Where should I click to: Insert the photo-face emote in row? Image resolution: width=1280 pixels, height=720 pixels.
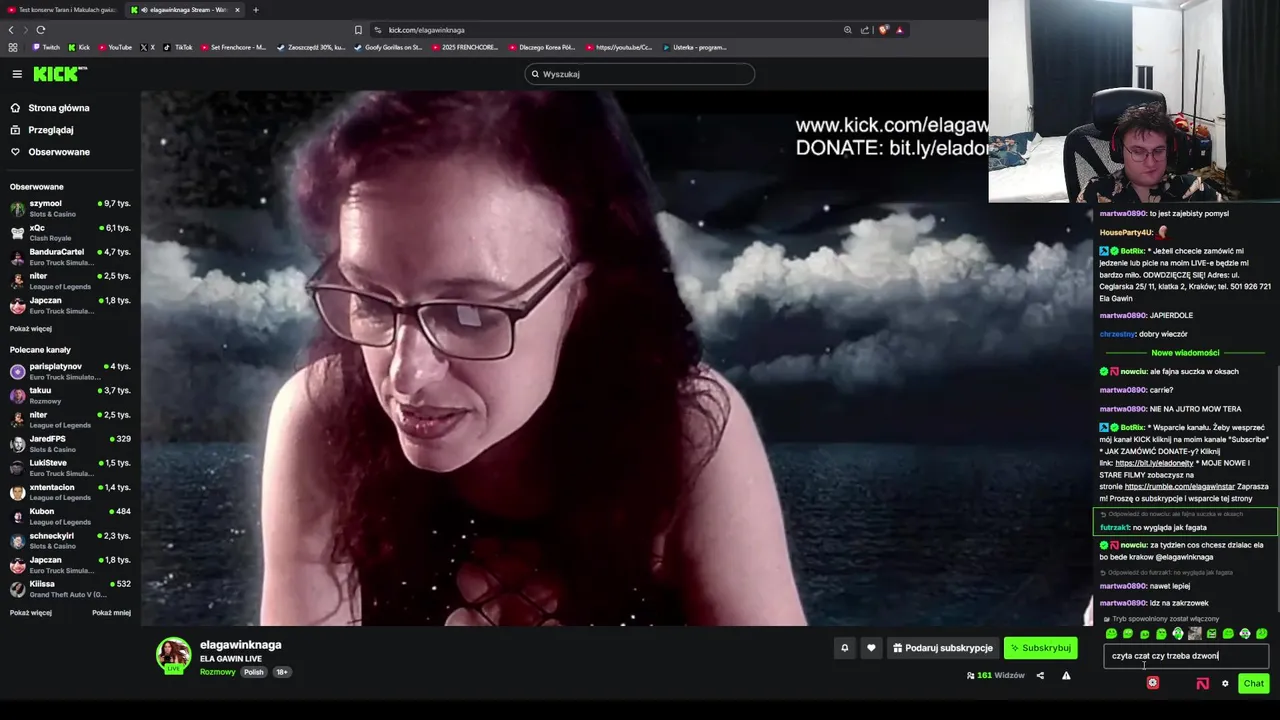1195,634
